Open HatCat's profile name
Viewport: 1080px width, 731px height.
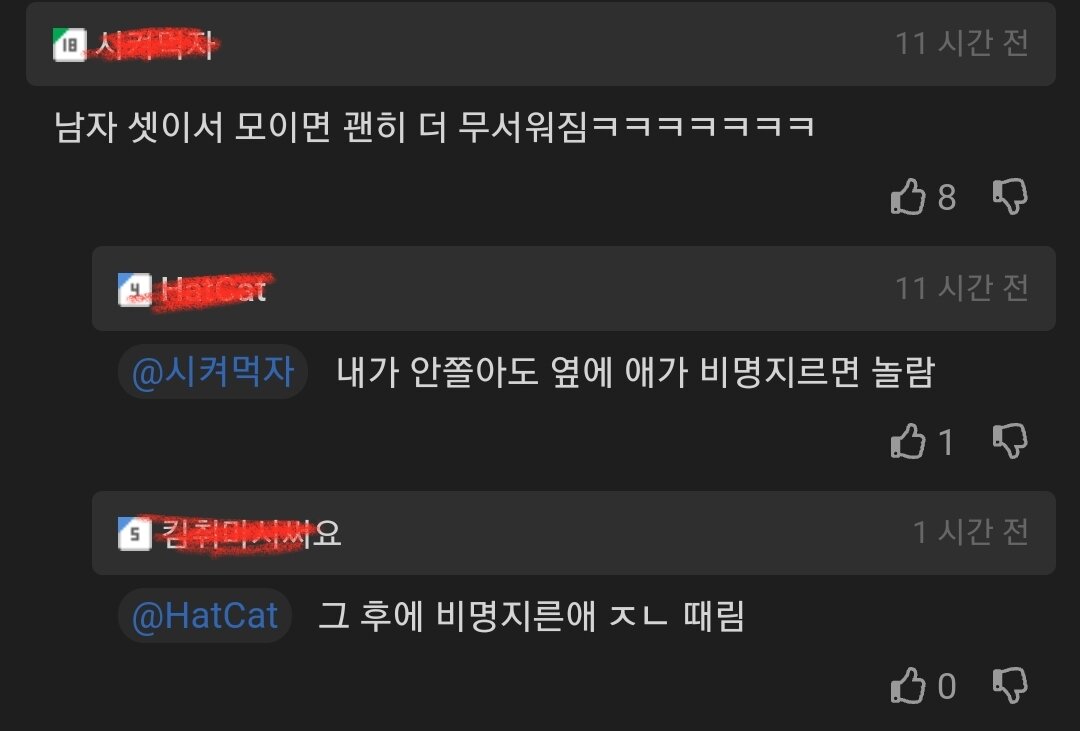point(214,290)
